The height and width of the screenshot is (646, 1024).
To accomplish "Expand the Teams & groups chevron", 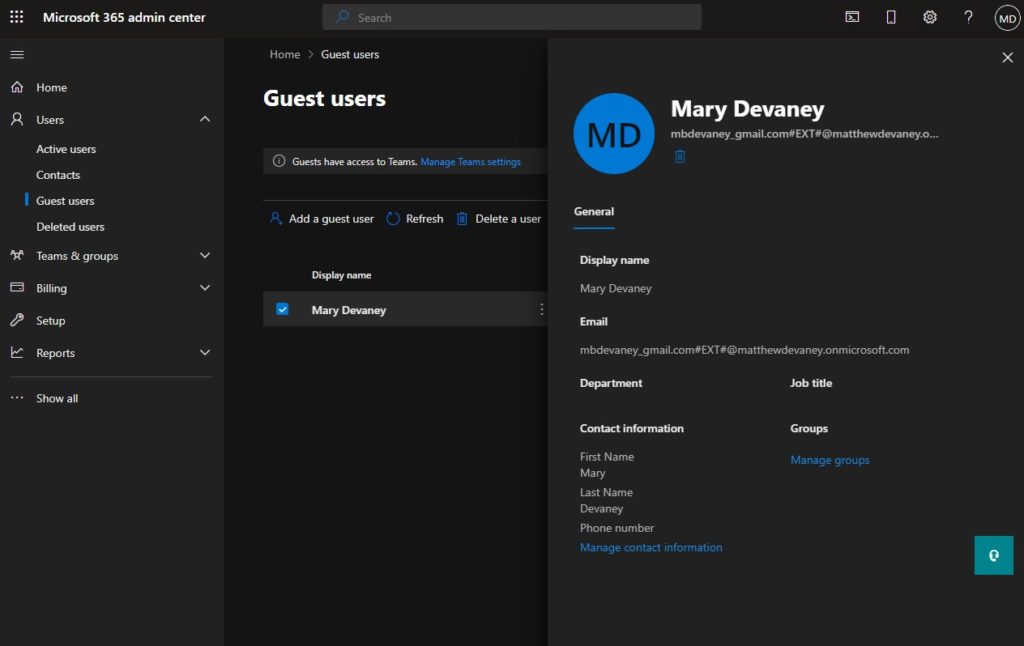I will point(205,255).
